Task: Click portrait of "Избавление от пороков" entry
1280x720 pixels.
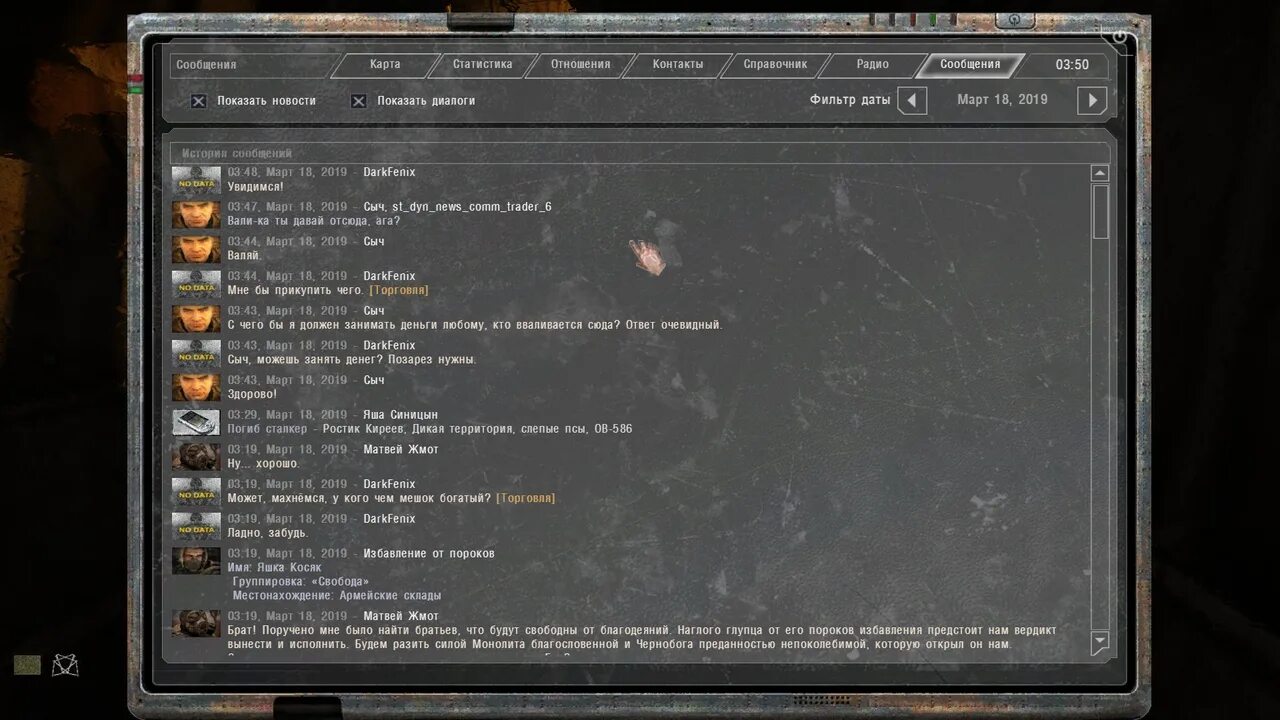Action: (196, 561)
